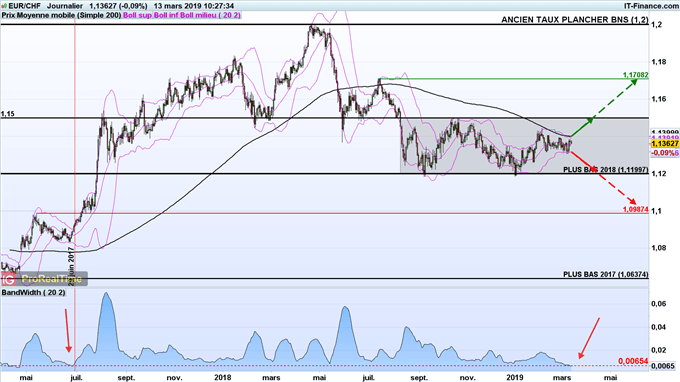Click the 1,12 price axis value
680x382 pixels.
(x=659, y=174)
